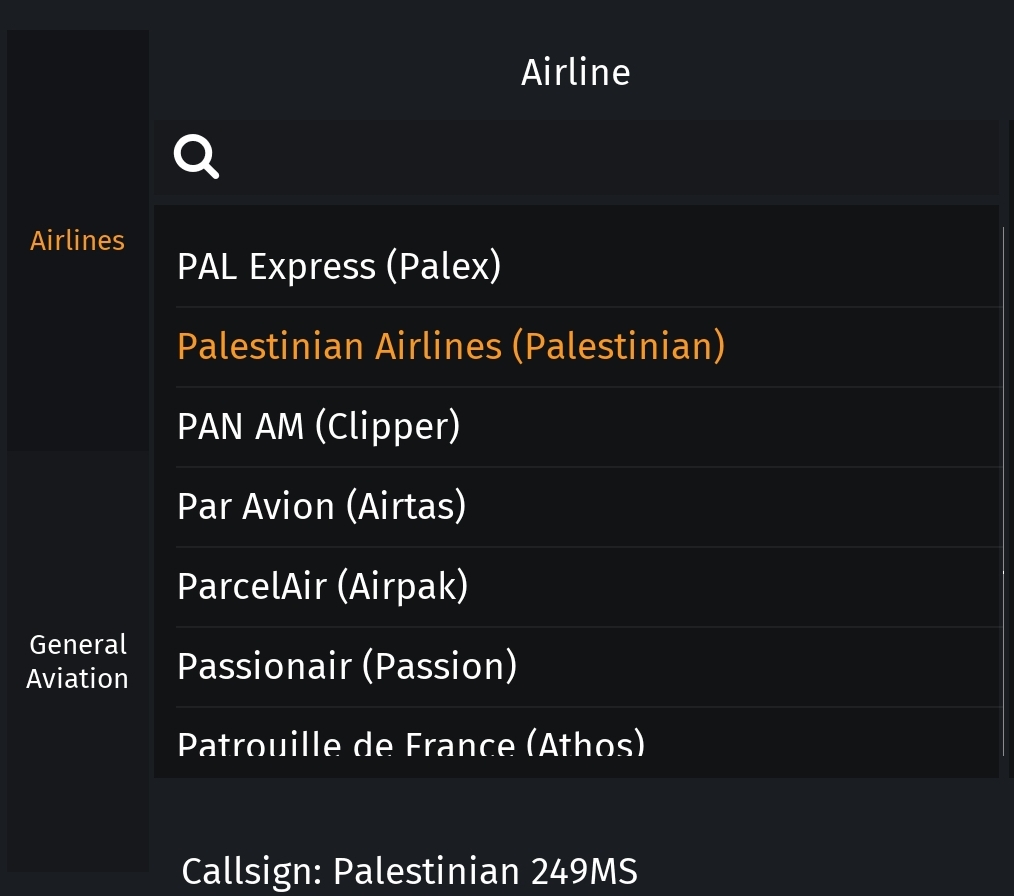Click the Airline panel title
The height and width of the screenshot is (896, 1014).
pos(575,72)
